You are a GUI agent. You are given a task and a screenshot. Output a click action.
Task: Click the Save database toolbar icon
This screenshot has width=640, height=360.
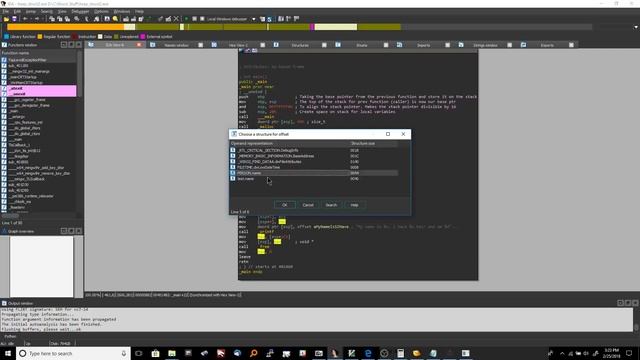(14, 19)
